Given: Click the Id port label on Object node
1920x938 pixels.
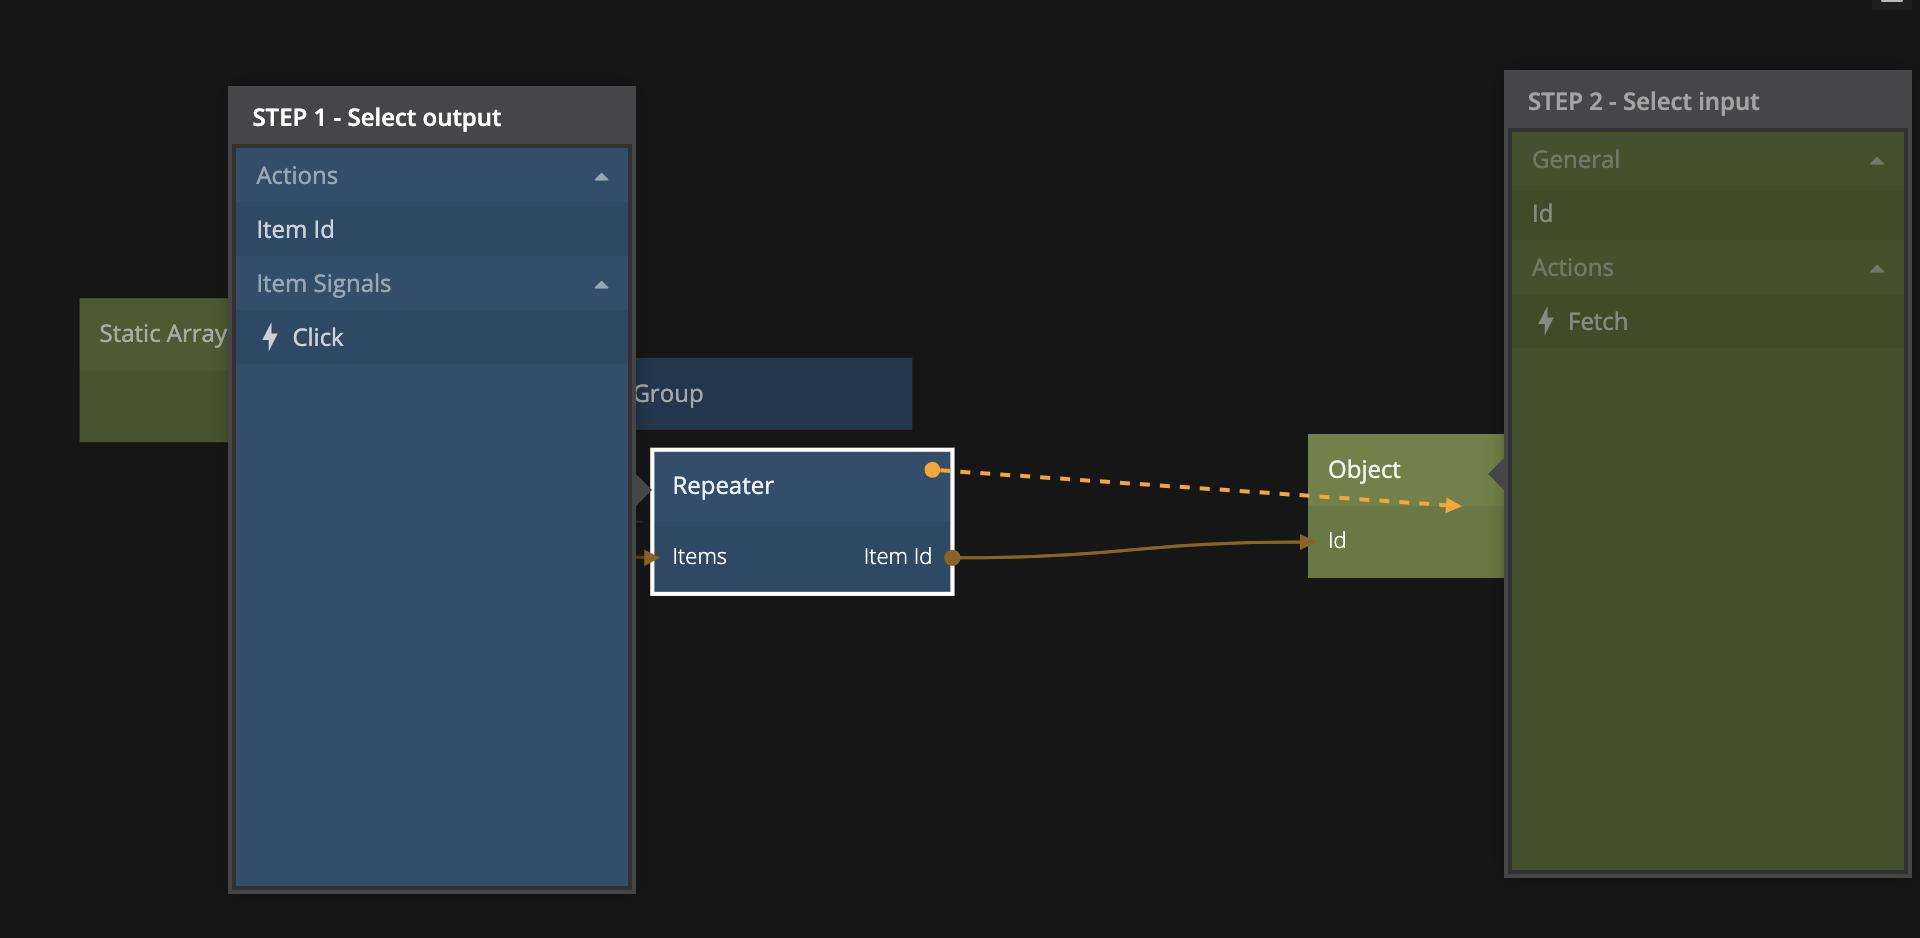Looking at the screenshot, I should coord(1337,541).
